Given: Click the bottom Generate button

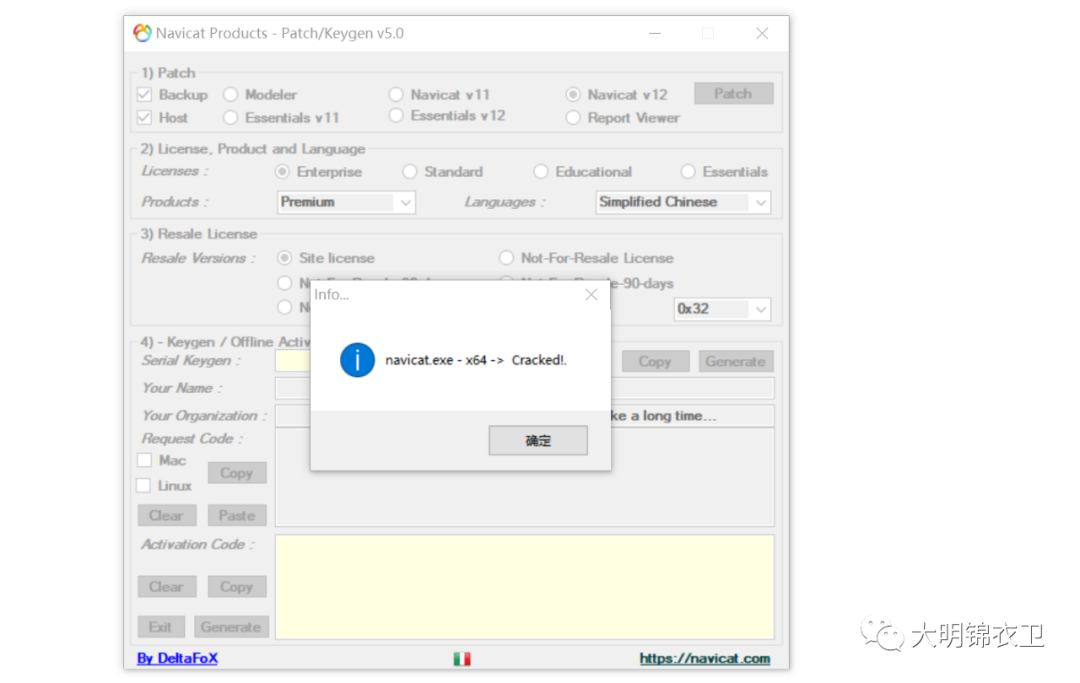Looking at the screenshot, I should point(231,627).
